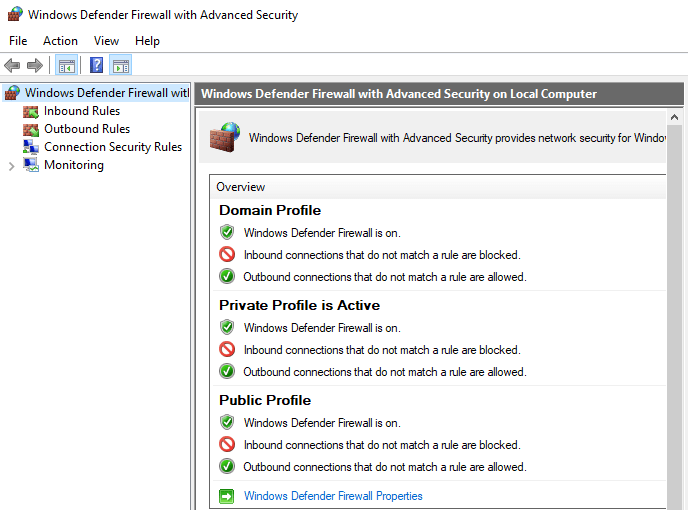Open Windows Defender Firewall Properties link
This screenshot has width=688, height=510.
333,496
